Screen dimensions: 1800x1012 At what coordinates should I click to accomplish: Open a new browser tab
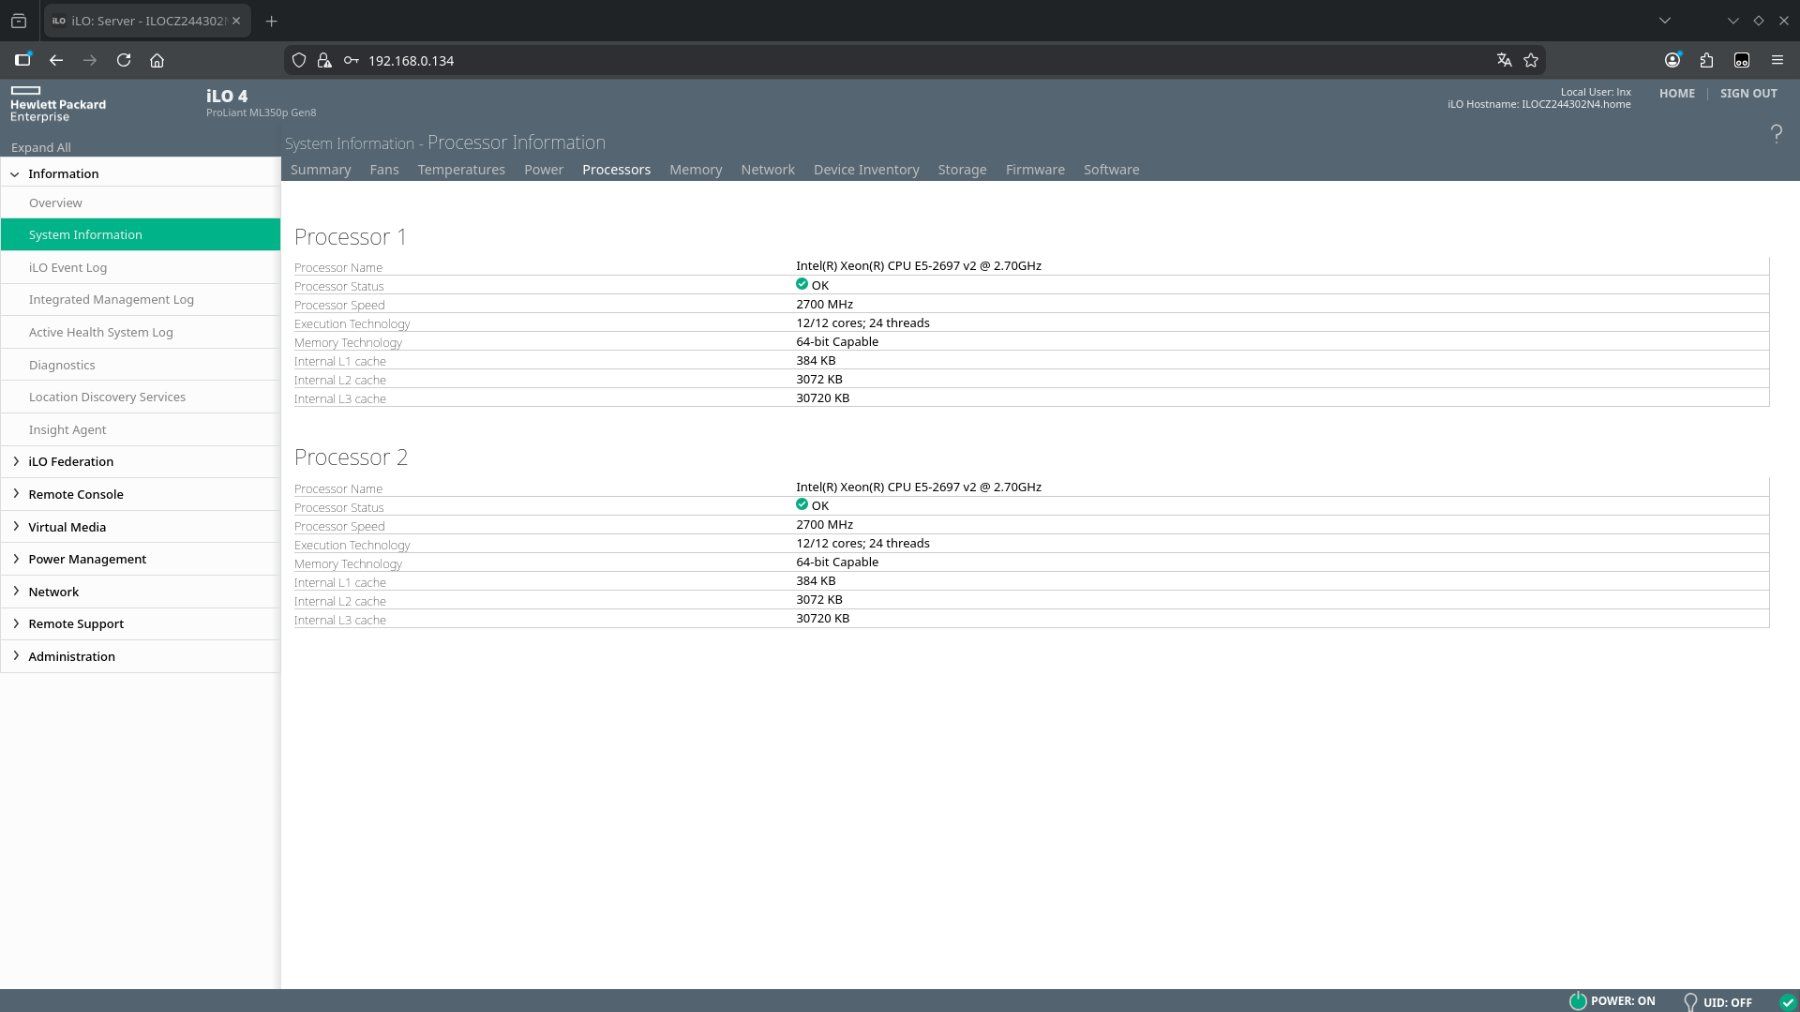271,21
